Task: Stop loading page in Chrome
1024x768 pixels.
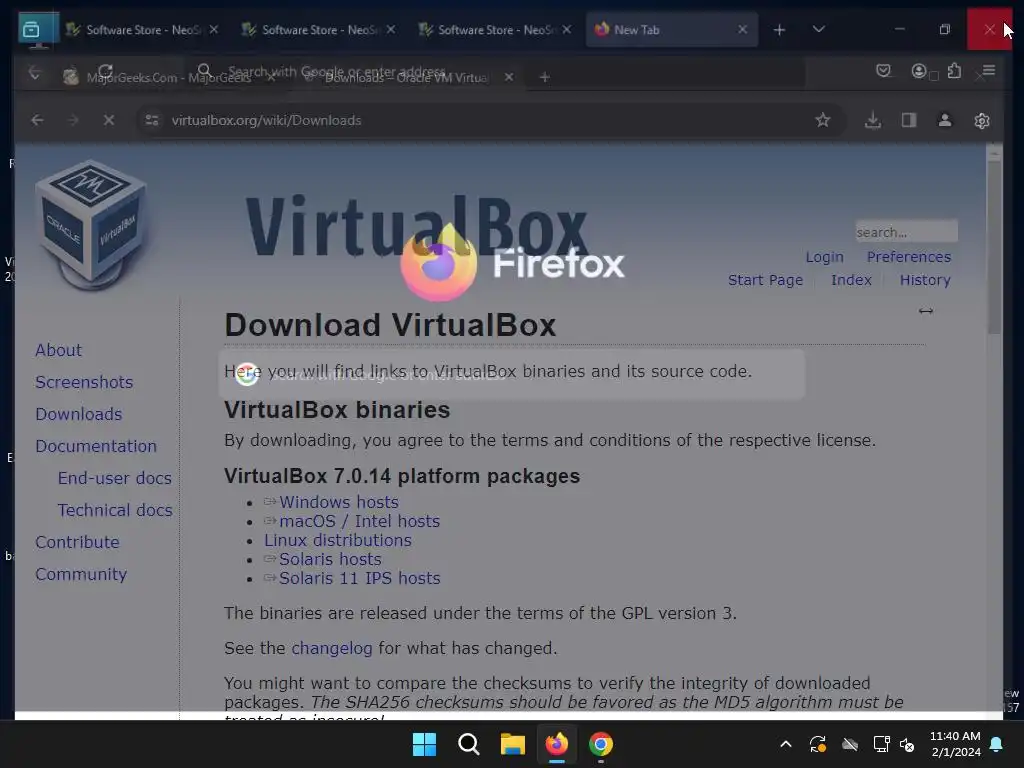Action: point(109,120)
